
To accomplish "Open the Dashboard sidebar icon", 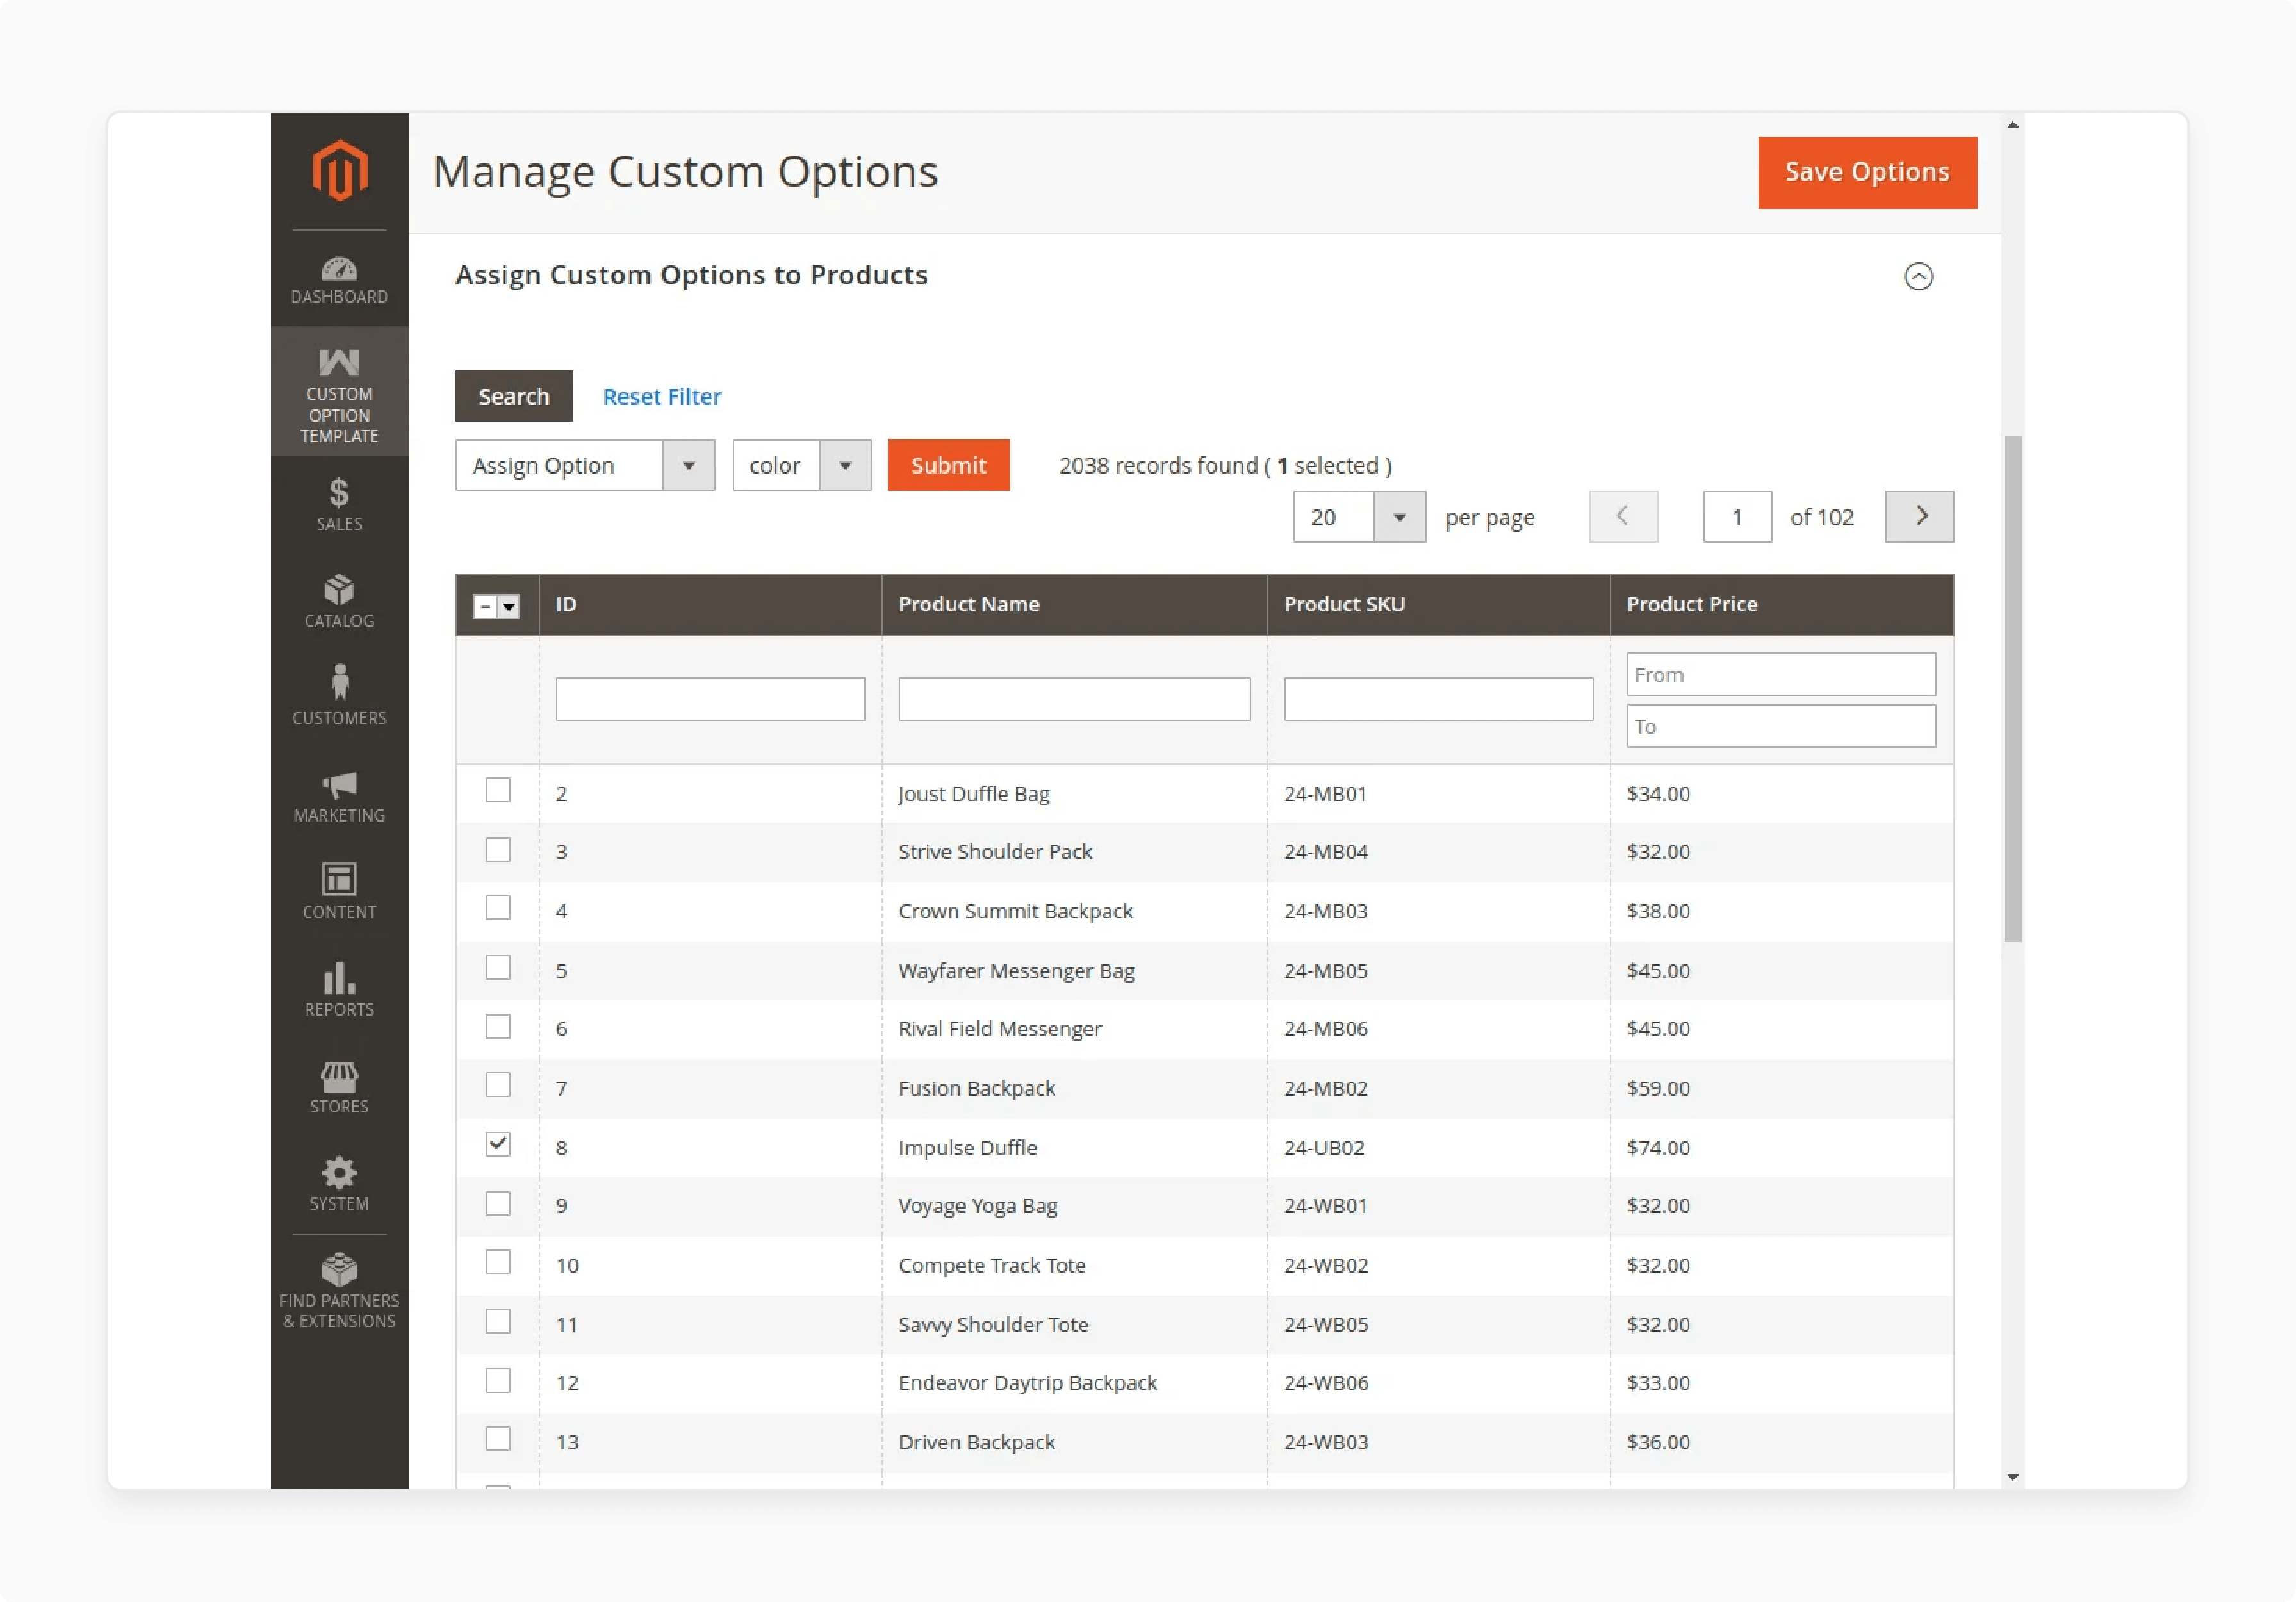I will click(x=339, y=281).
